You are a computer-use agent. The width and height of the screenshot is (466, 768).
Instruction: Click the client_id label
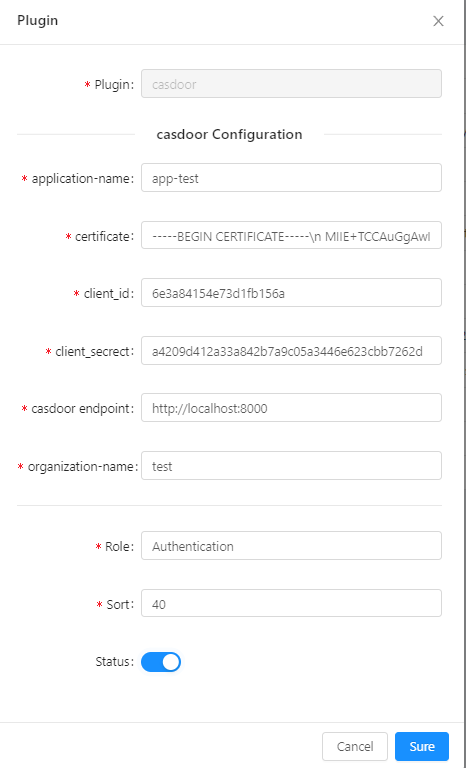[x=108, y=294]
